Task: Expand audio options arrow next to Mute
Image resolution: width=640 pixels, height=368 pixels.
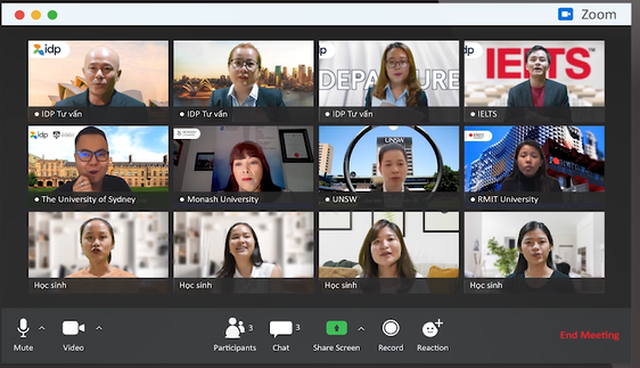Action: tap(42, 328)
